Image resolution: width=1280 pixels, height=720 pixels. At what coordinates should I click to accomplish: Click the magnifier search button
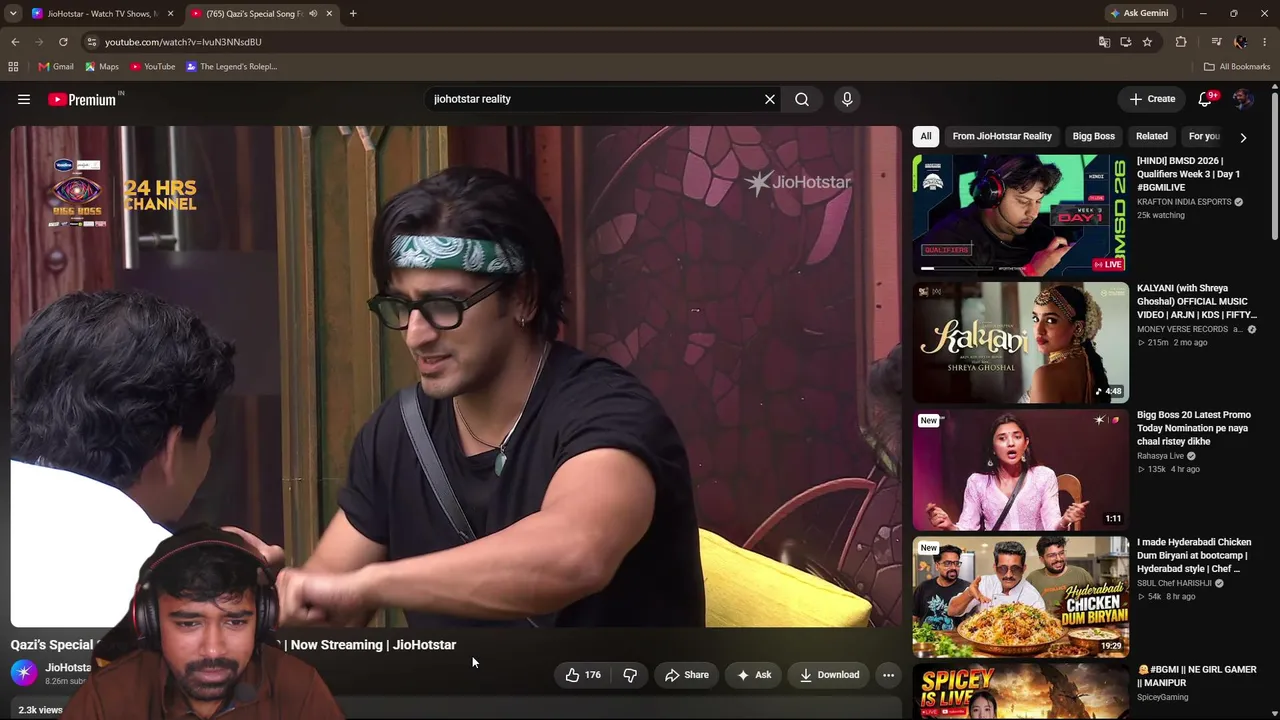[x=802, y=99]
